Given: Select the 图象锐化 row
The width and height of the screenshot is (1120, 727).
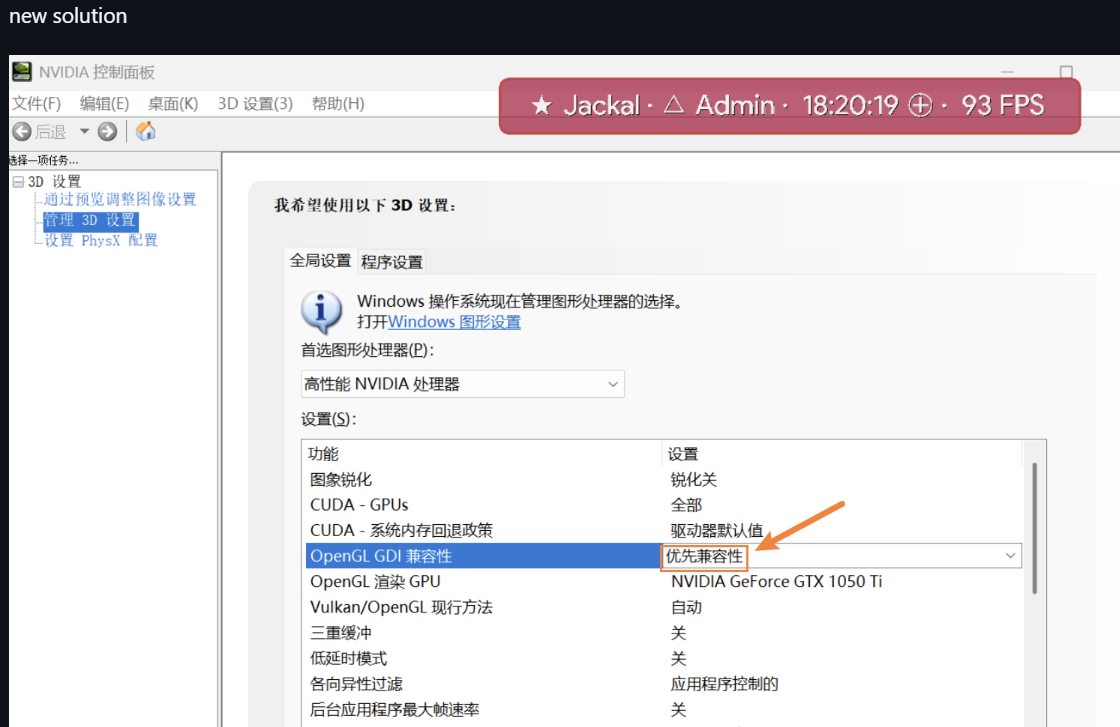Looking at the screenshot, I should click(x=662, y=480).
